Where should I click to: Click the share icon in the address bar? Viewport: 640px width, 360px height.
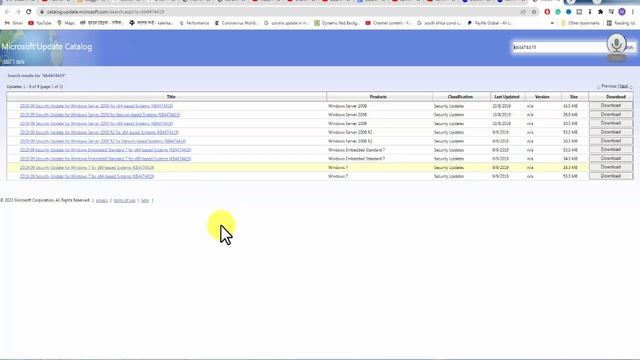tap(523, 12)
